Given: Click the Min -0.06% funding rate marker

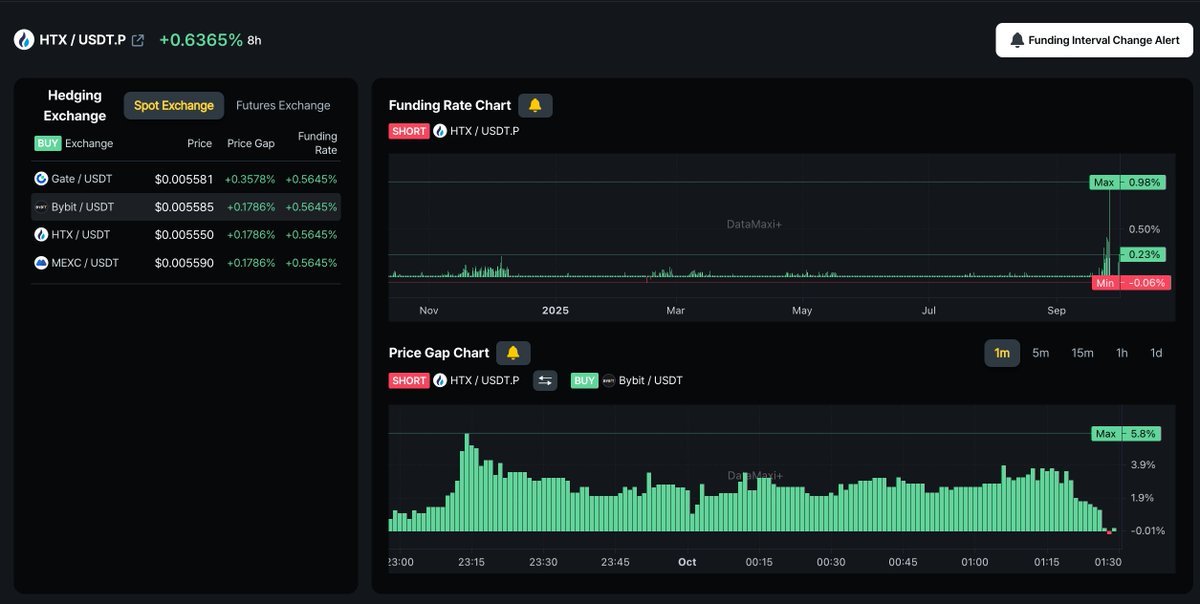Looking at the screenshot, I should [1130, 283].
